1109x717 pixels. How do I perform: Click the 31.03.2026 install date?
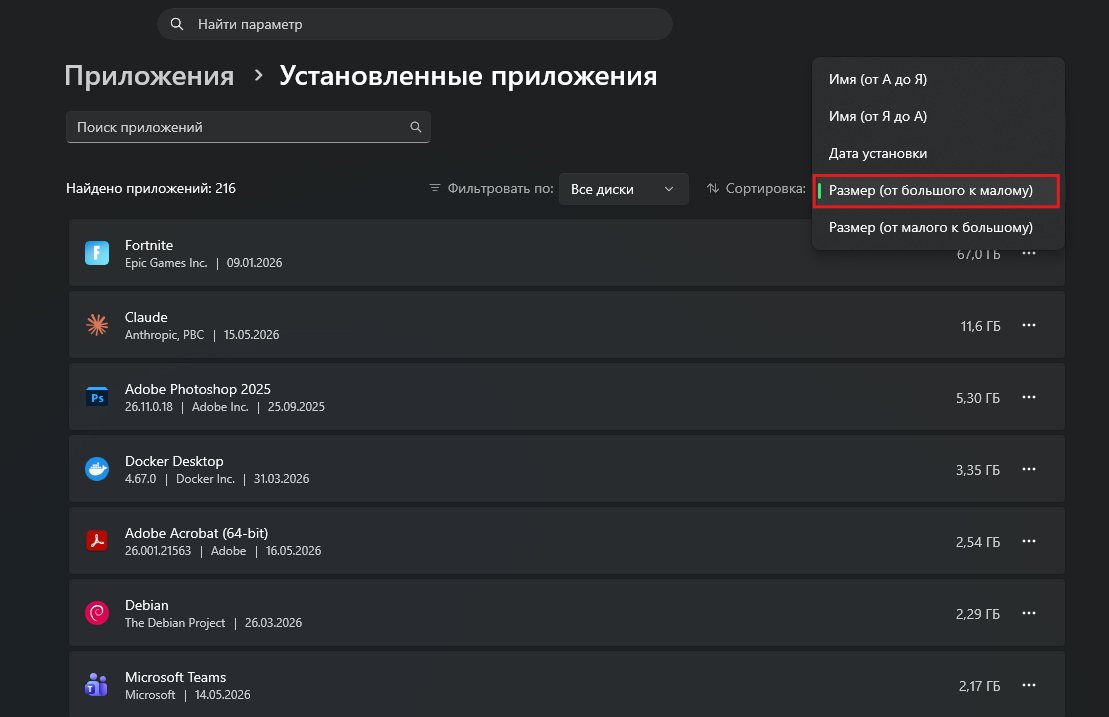[281, 479]
